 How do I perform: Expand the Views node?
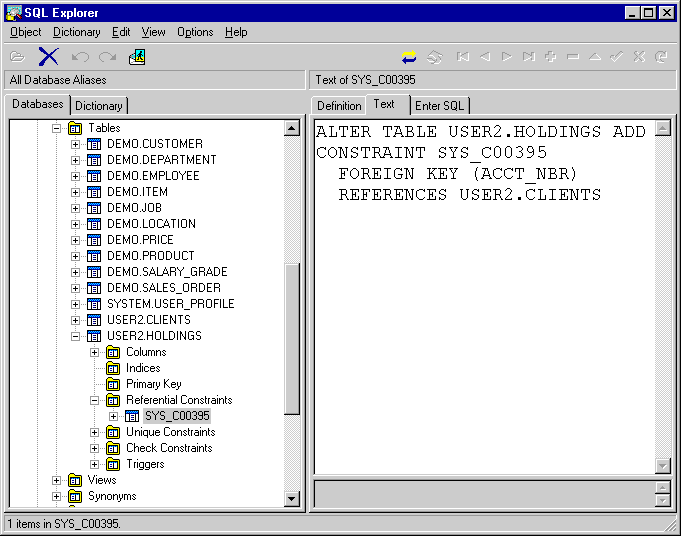[x=56, y=480]
